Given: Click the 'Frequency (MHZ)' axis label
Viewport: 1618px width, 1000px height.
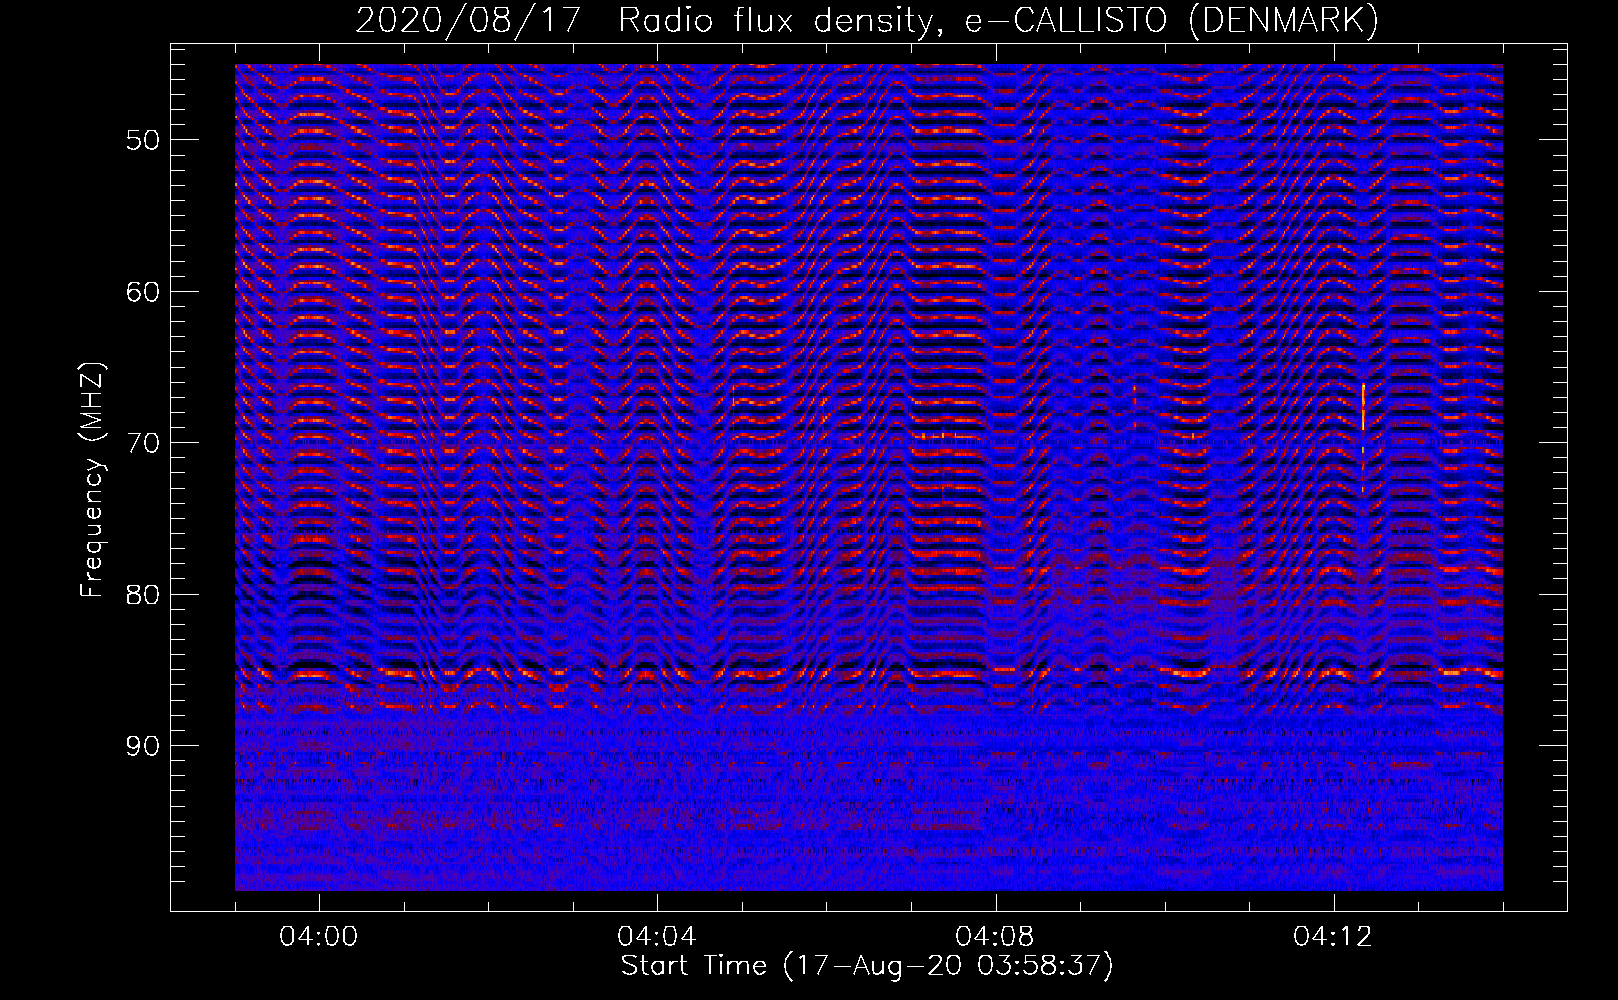Looking at the screenshot, I should click(x=92, y=480).
